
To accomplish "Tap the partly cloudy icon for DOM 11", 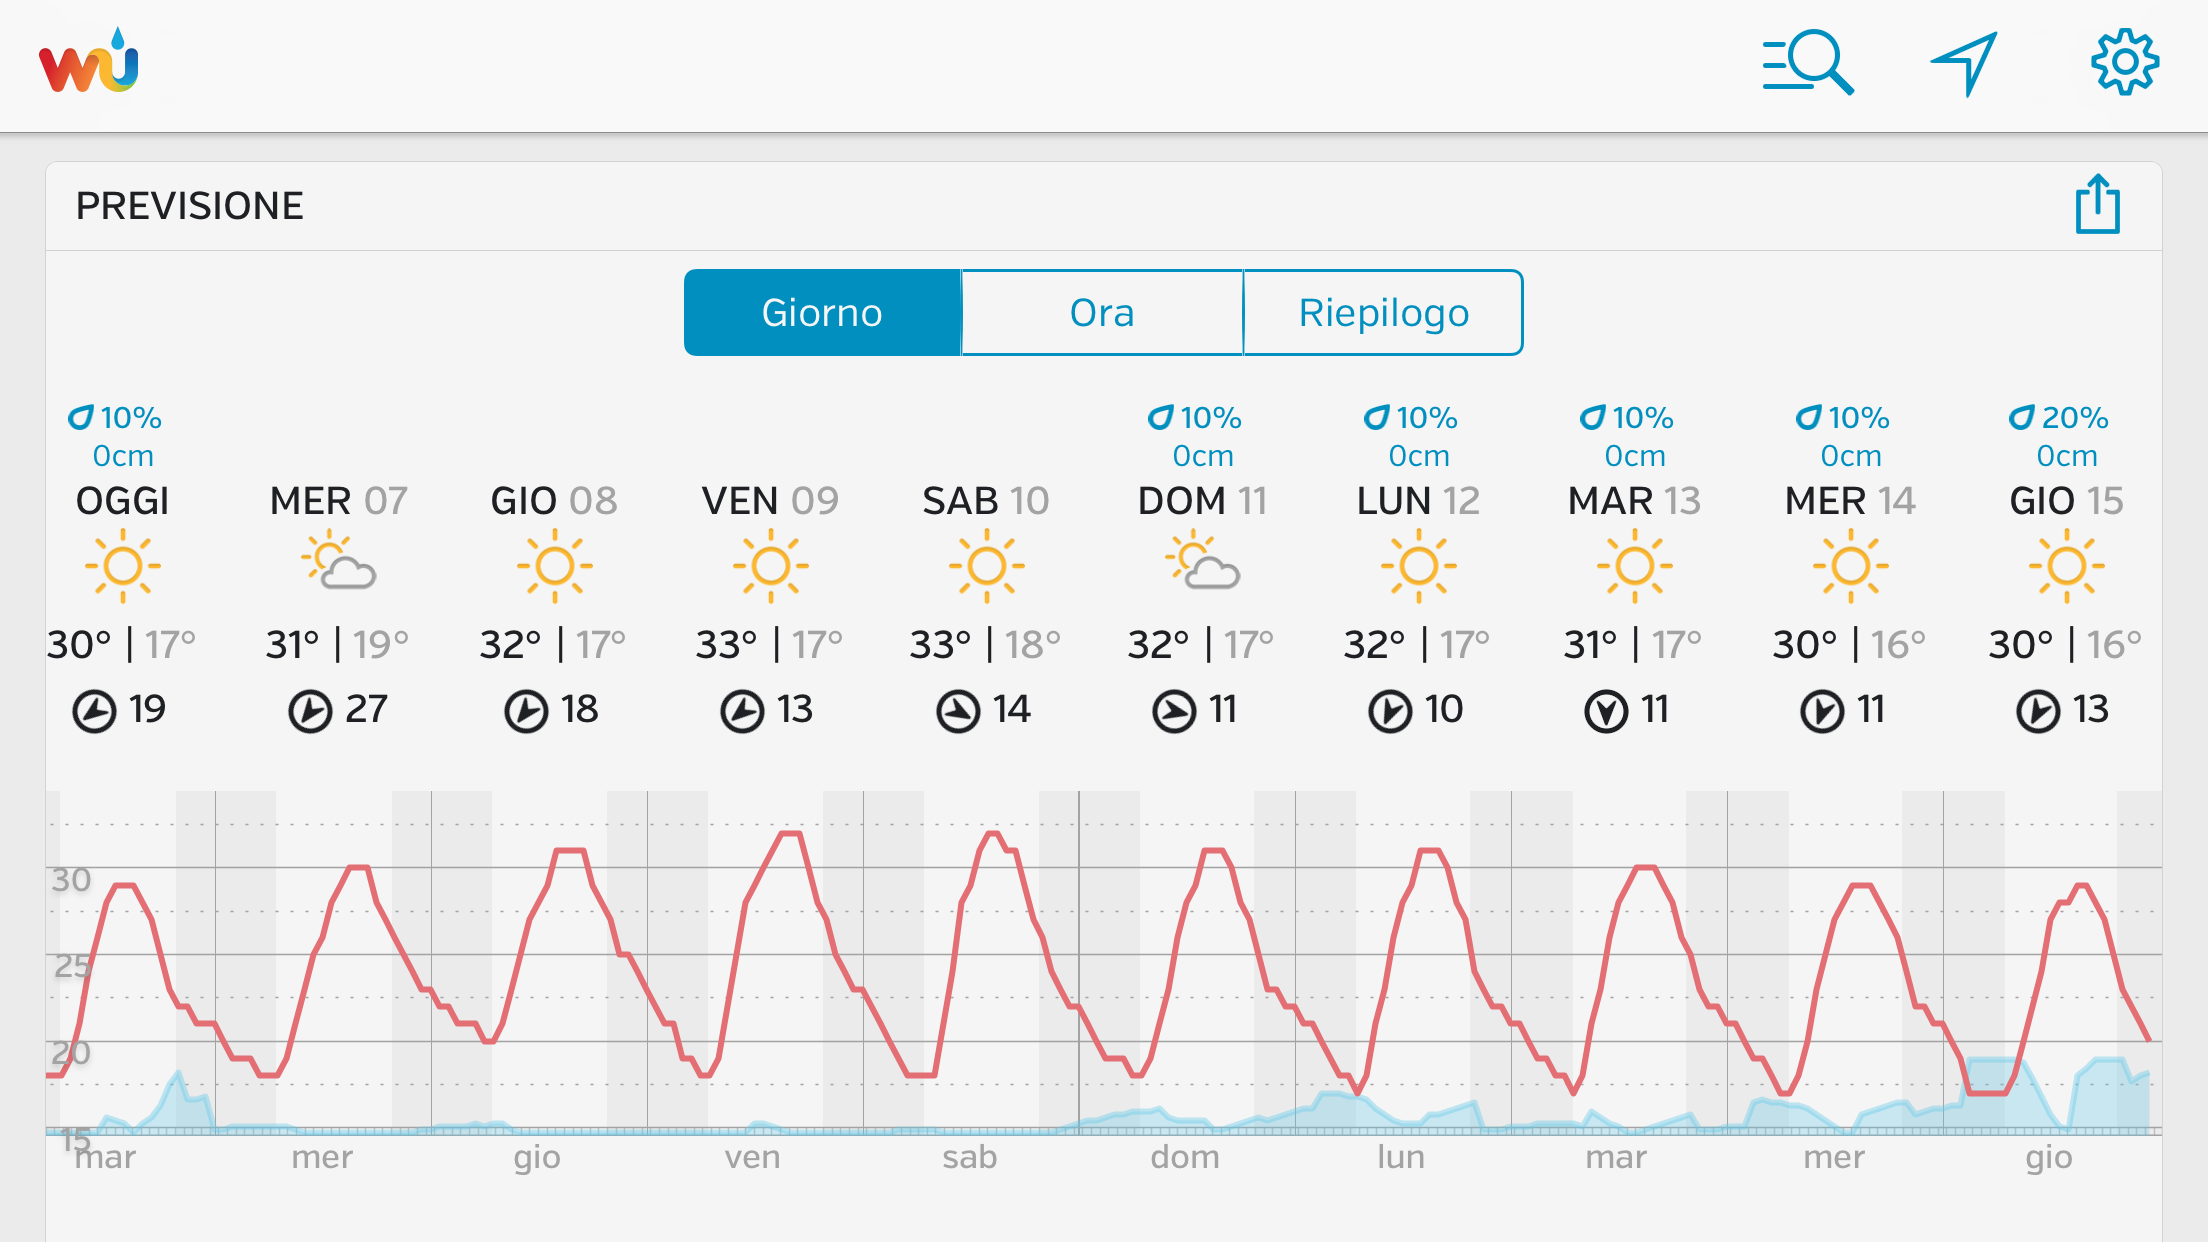I will coord(1202,564).
